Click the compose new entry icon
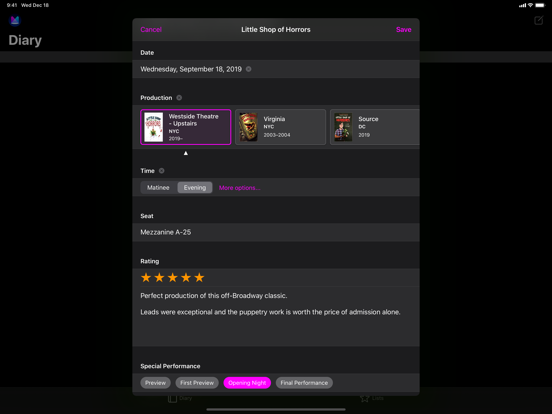 538,20
